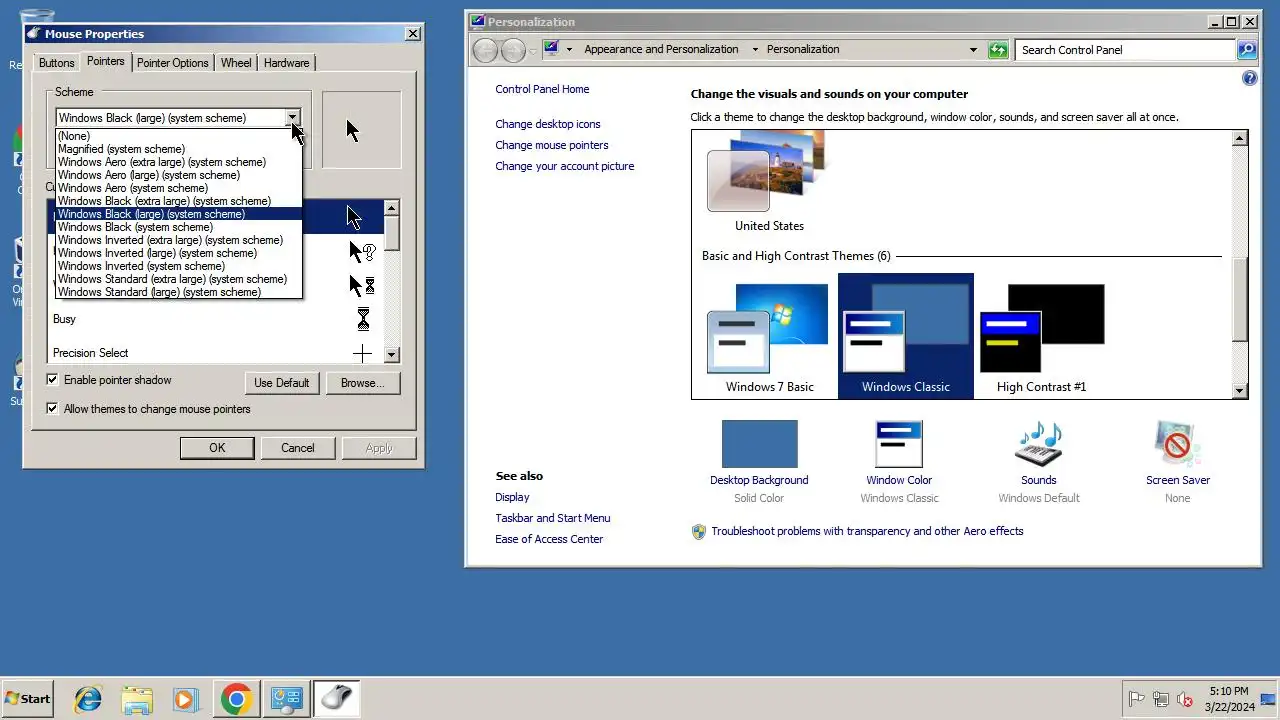The height and width of the screenshot is (720, 1280).
Task: Click the clock in the system tray
Action: point(1228,699)
